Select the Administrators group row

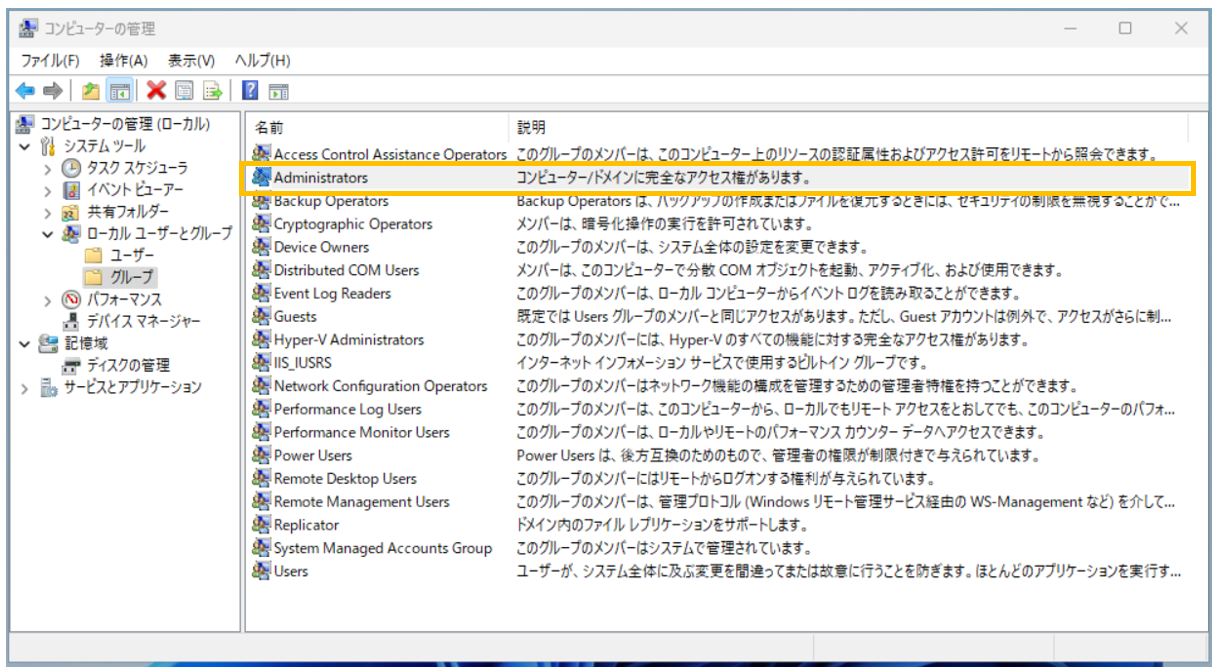click(719, 178)
